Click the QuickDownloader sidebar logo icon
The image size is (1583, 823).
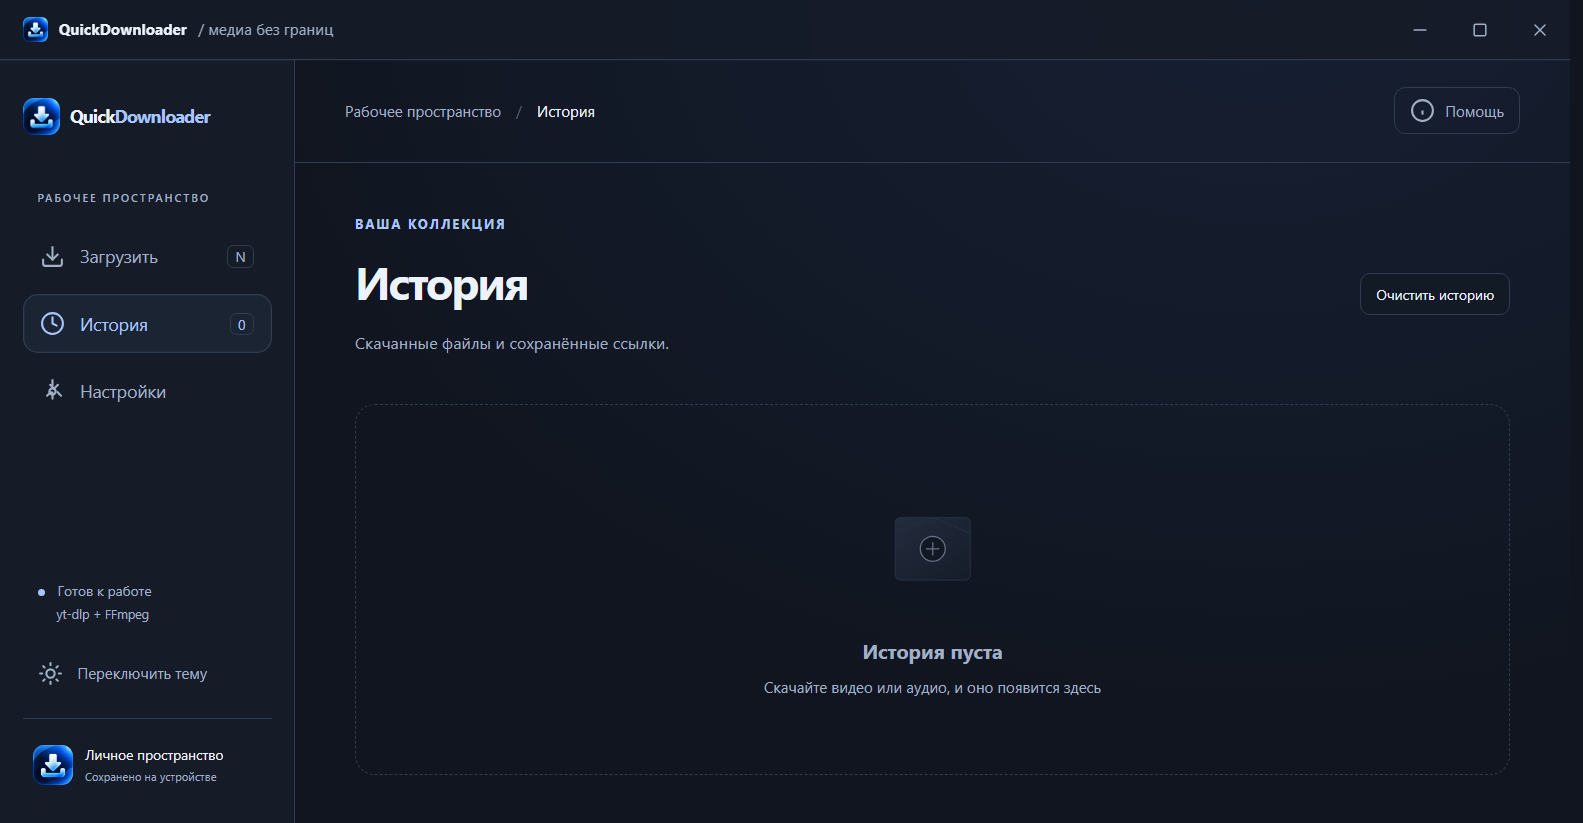42,117
